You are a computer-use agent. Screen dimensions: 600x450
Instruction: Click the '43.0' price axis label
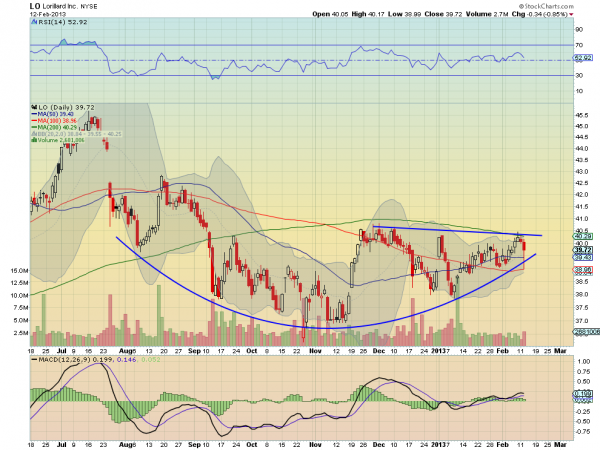[x=582, y=171]
